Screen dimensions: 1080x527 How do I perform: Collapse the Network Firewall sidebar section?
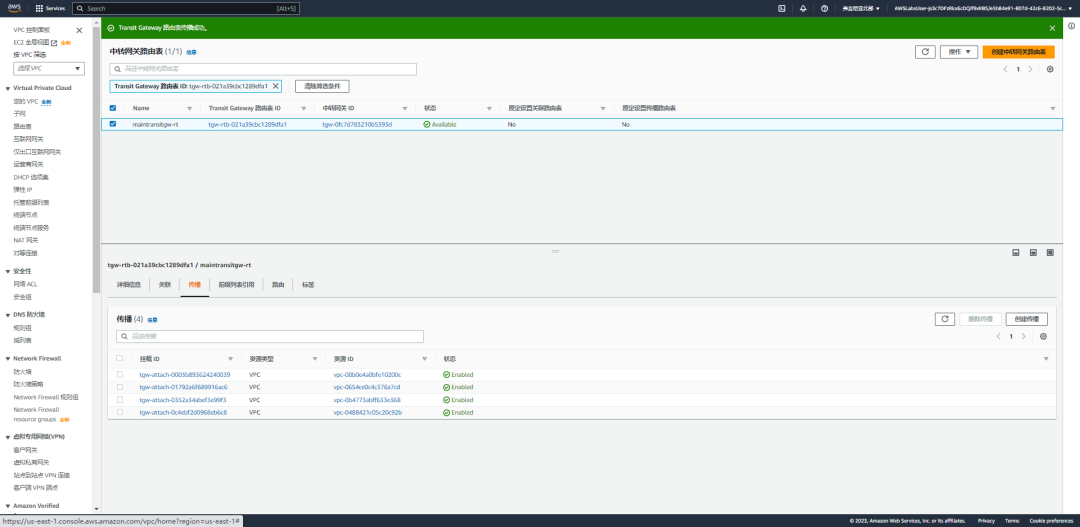coord(8,359)
